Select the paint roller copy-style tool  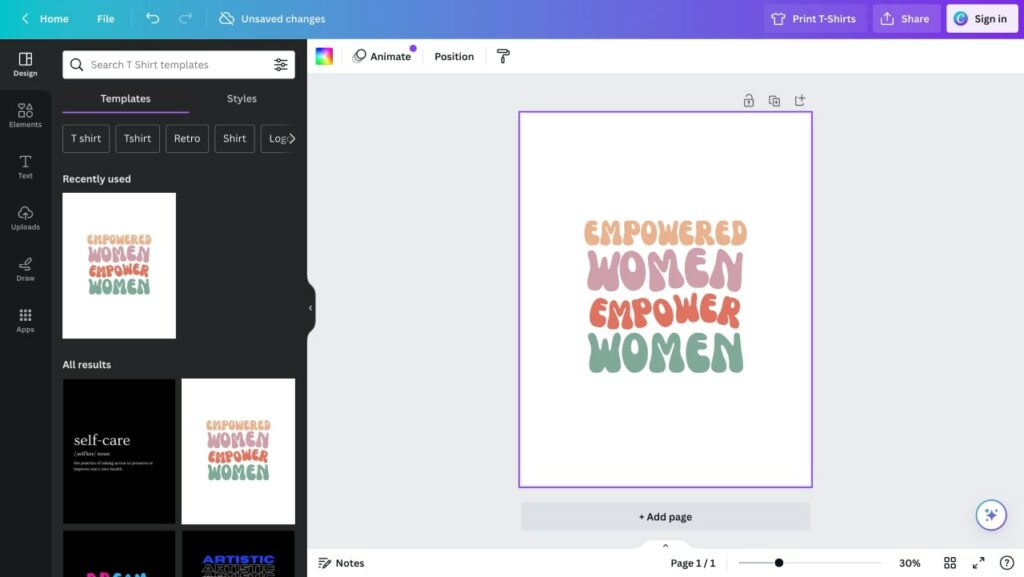coord(503,56)
